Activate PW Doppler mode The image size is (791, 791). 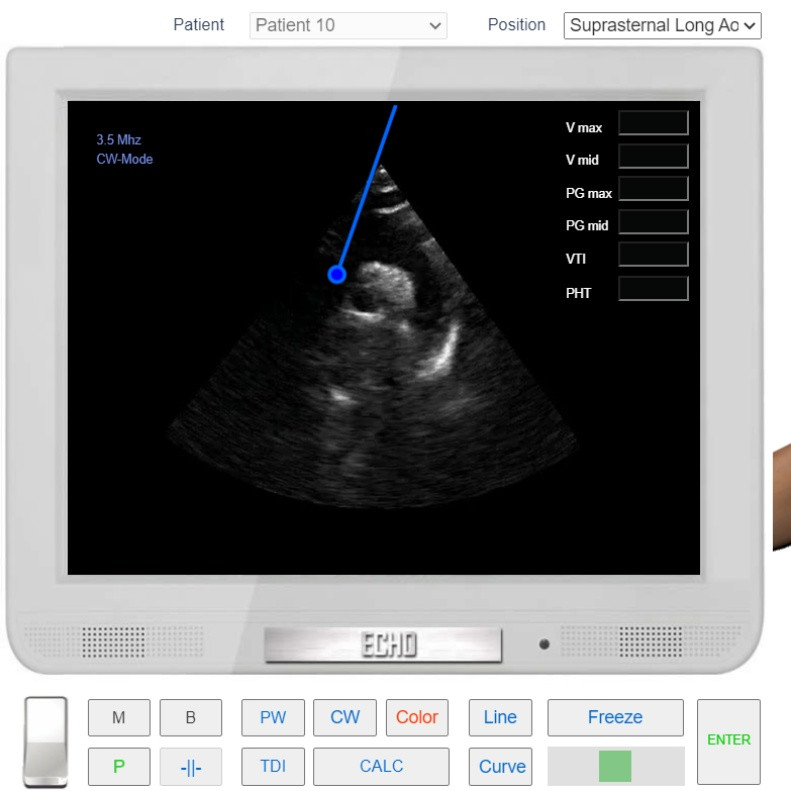click(273, 717)
